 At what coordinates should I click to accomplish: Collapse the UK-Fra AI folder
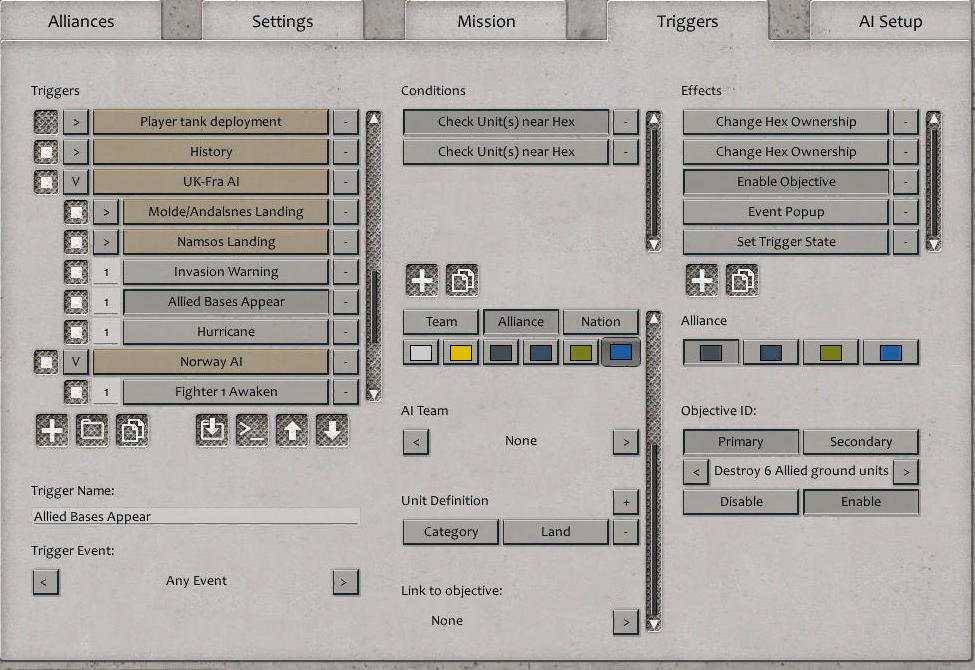point(76,182)
